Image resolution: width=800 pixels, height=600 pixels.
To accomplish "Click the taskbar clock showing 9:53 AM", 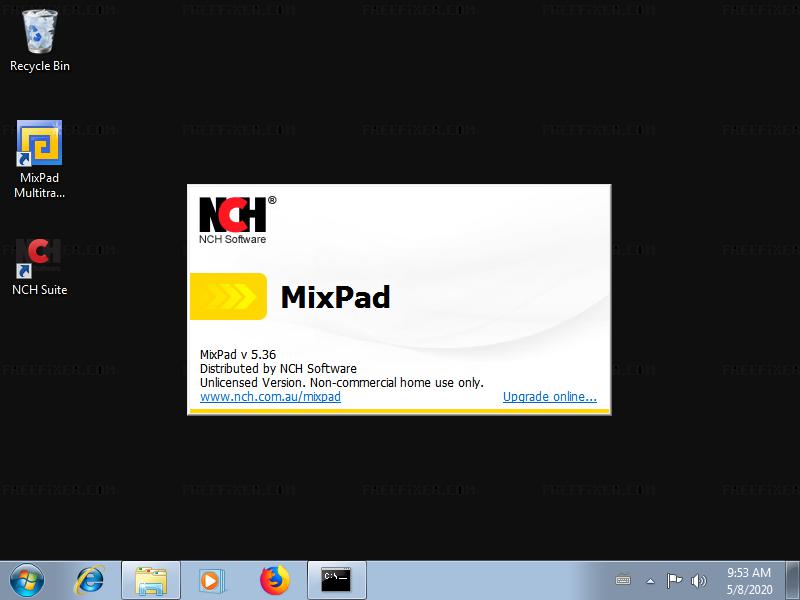I will pyautogui.click(x=749, y=581).
